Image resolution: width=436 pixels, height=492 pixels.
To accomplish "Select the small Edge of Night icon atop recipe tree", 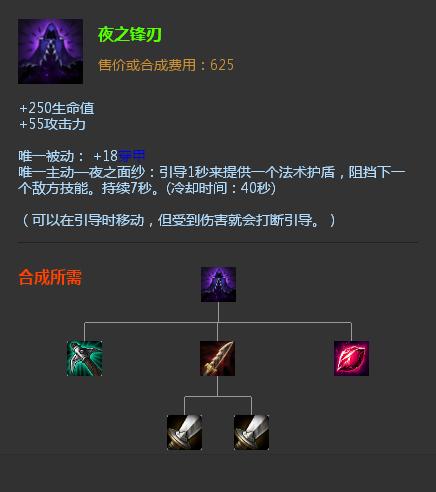I will point(218,284).
